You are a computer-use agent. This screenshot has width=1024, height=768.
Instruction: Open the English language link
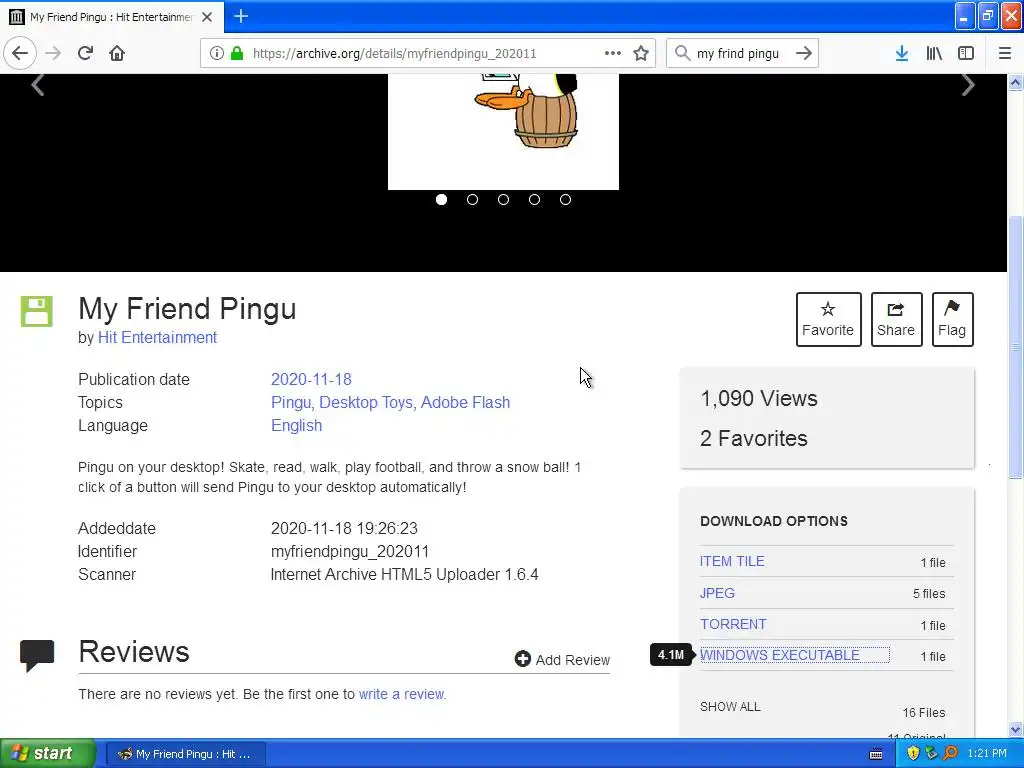[x=296, y=426]
